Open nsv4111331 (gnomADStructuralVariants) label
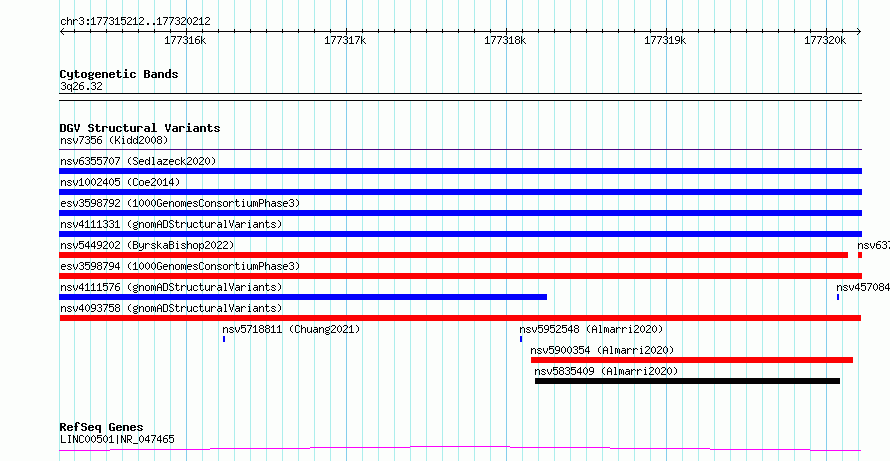This screenshot has width=890, height=461. (171, 224)
